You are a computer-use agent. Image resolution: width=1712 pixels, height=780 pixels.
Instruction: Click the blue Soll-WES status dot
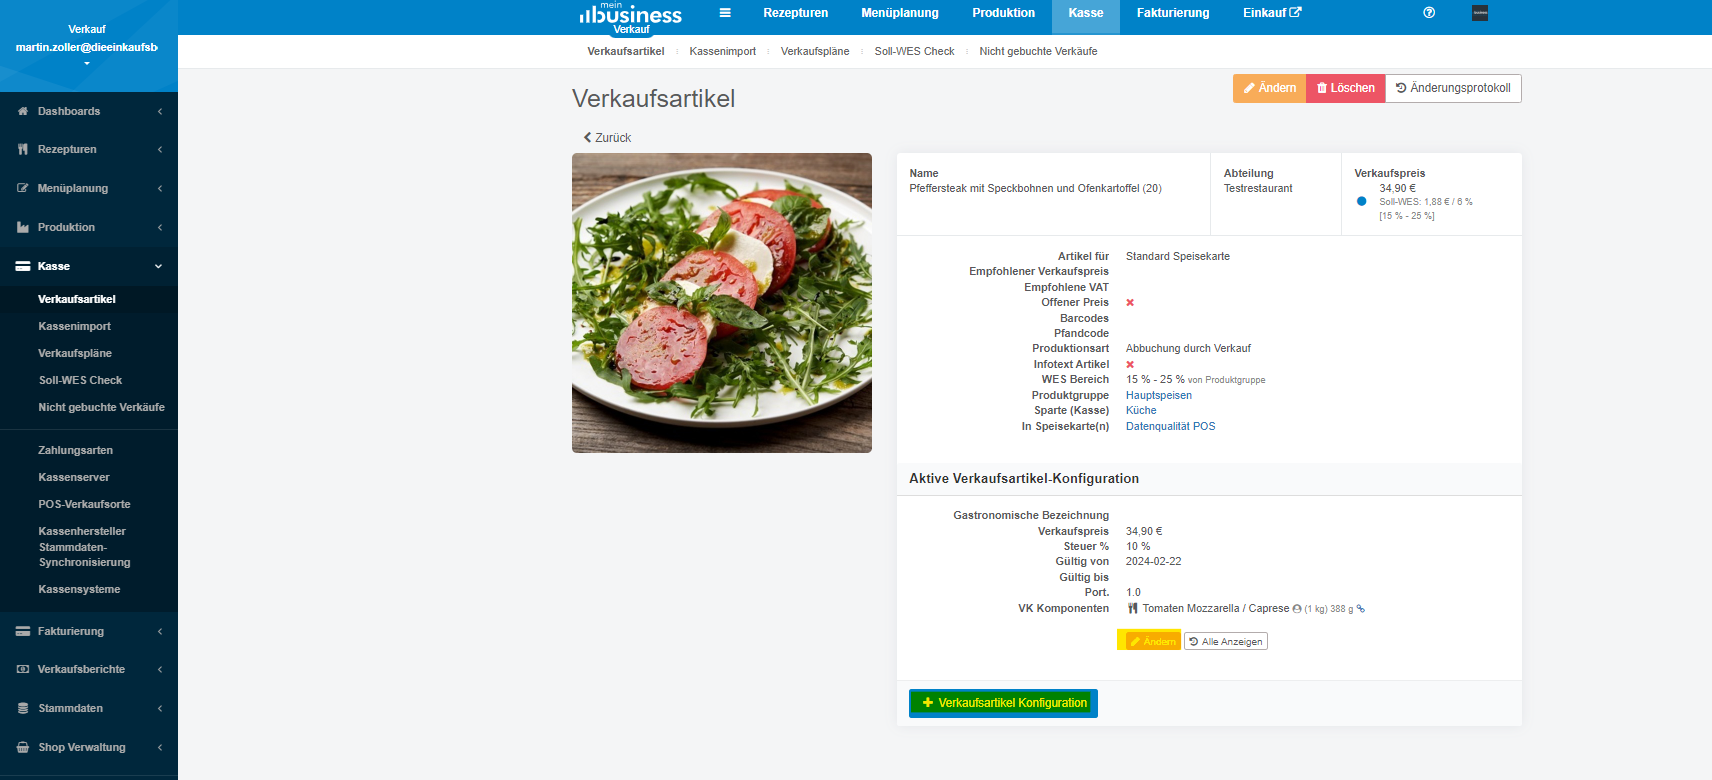coord(1361,201)
